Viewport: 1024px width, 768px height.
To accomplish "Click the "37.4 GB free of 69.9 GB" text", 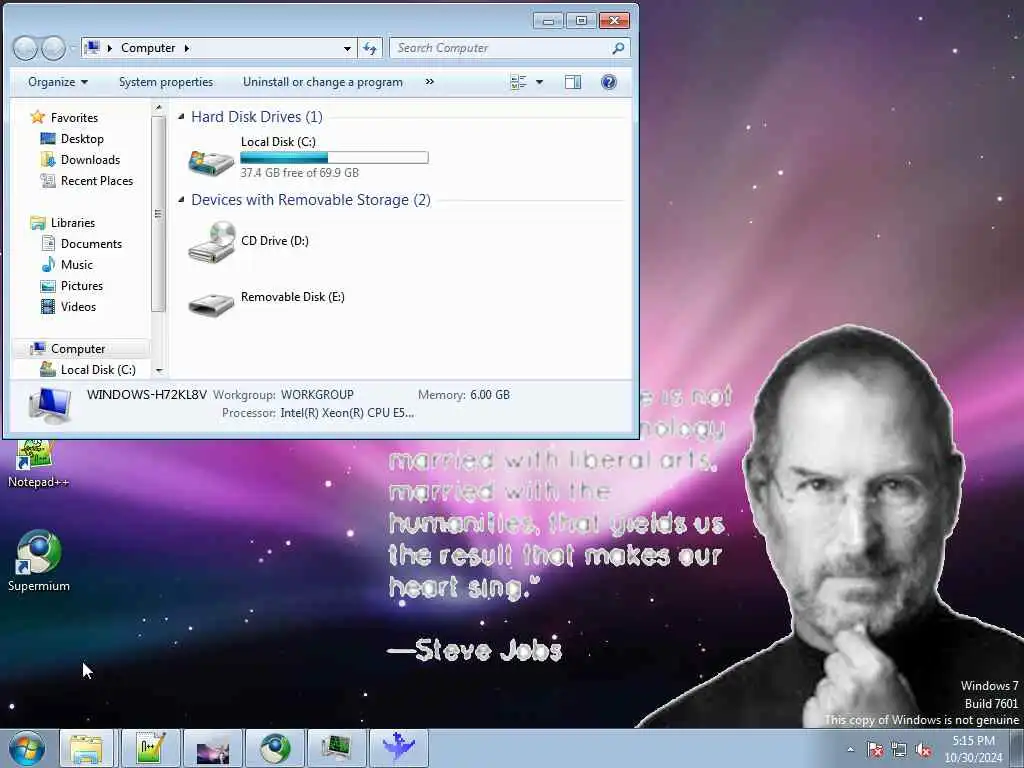I will [300, 172].
